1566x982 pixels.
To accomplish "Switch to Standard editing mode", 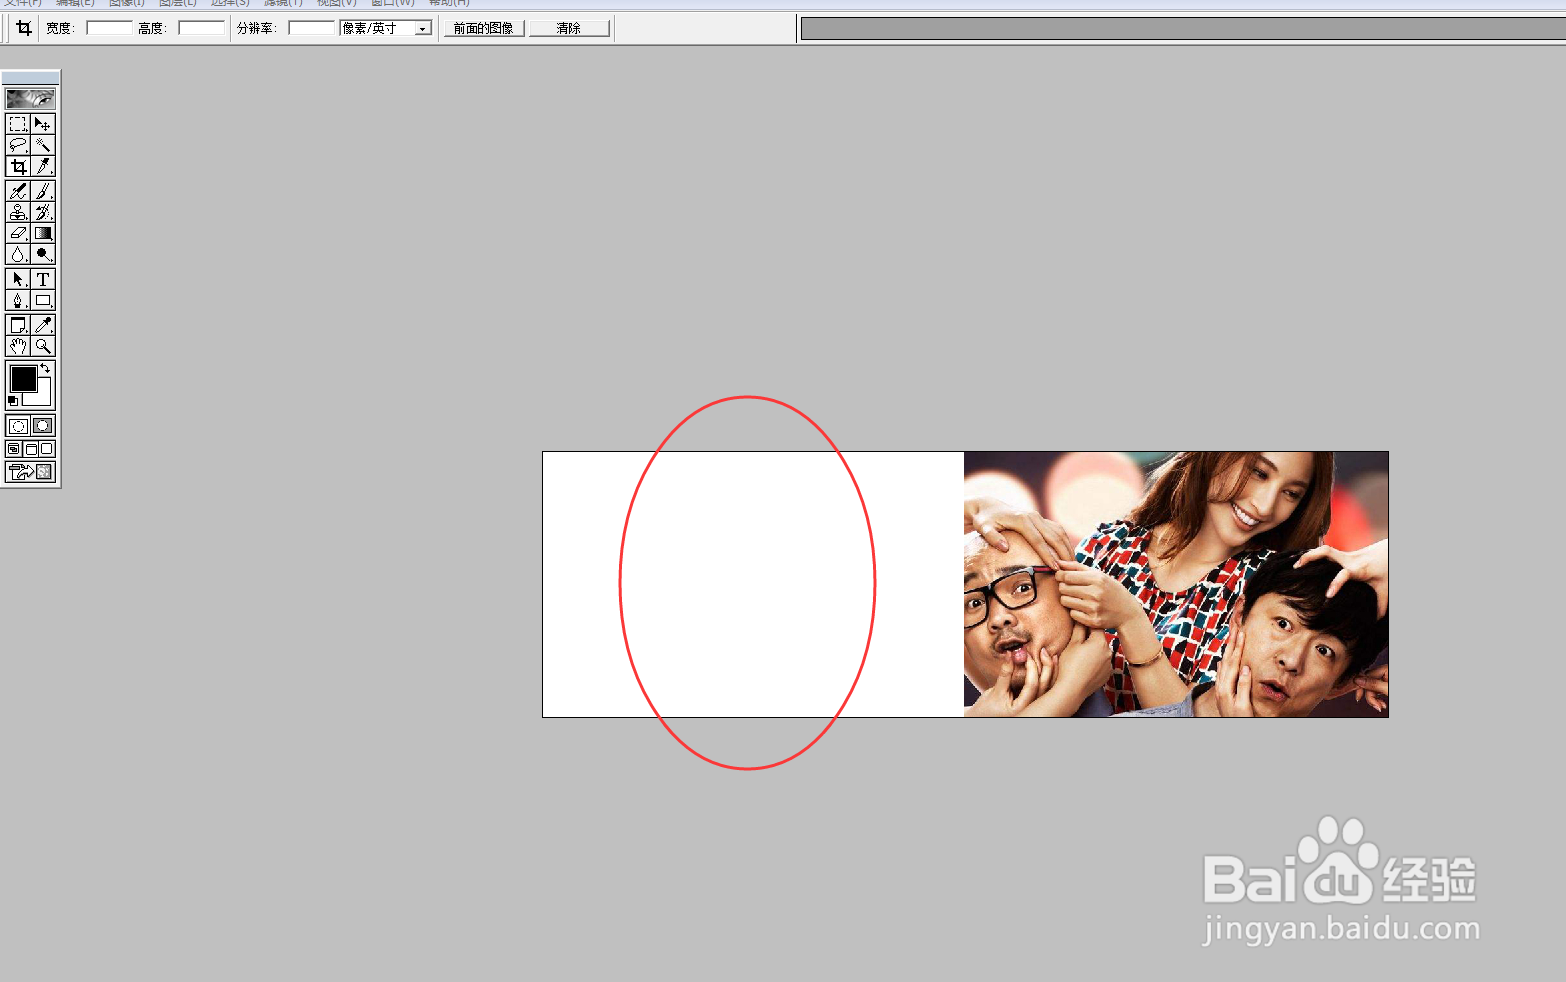I will [18, 426].
